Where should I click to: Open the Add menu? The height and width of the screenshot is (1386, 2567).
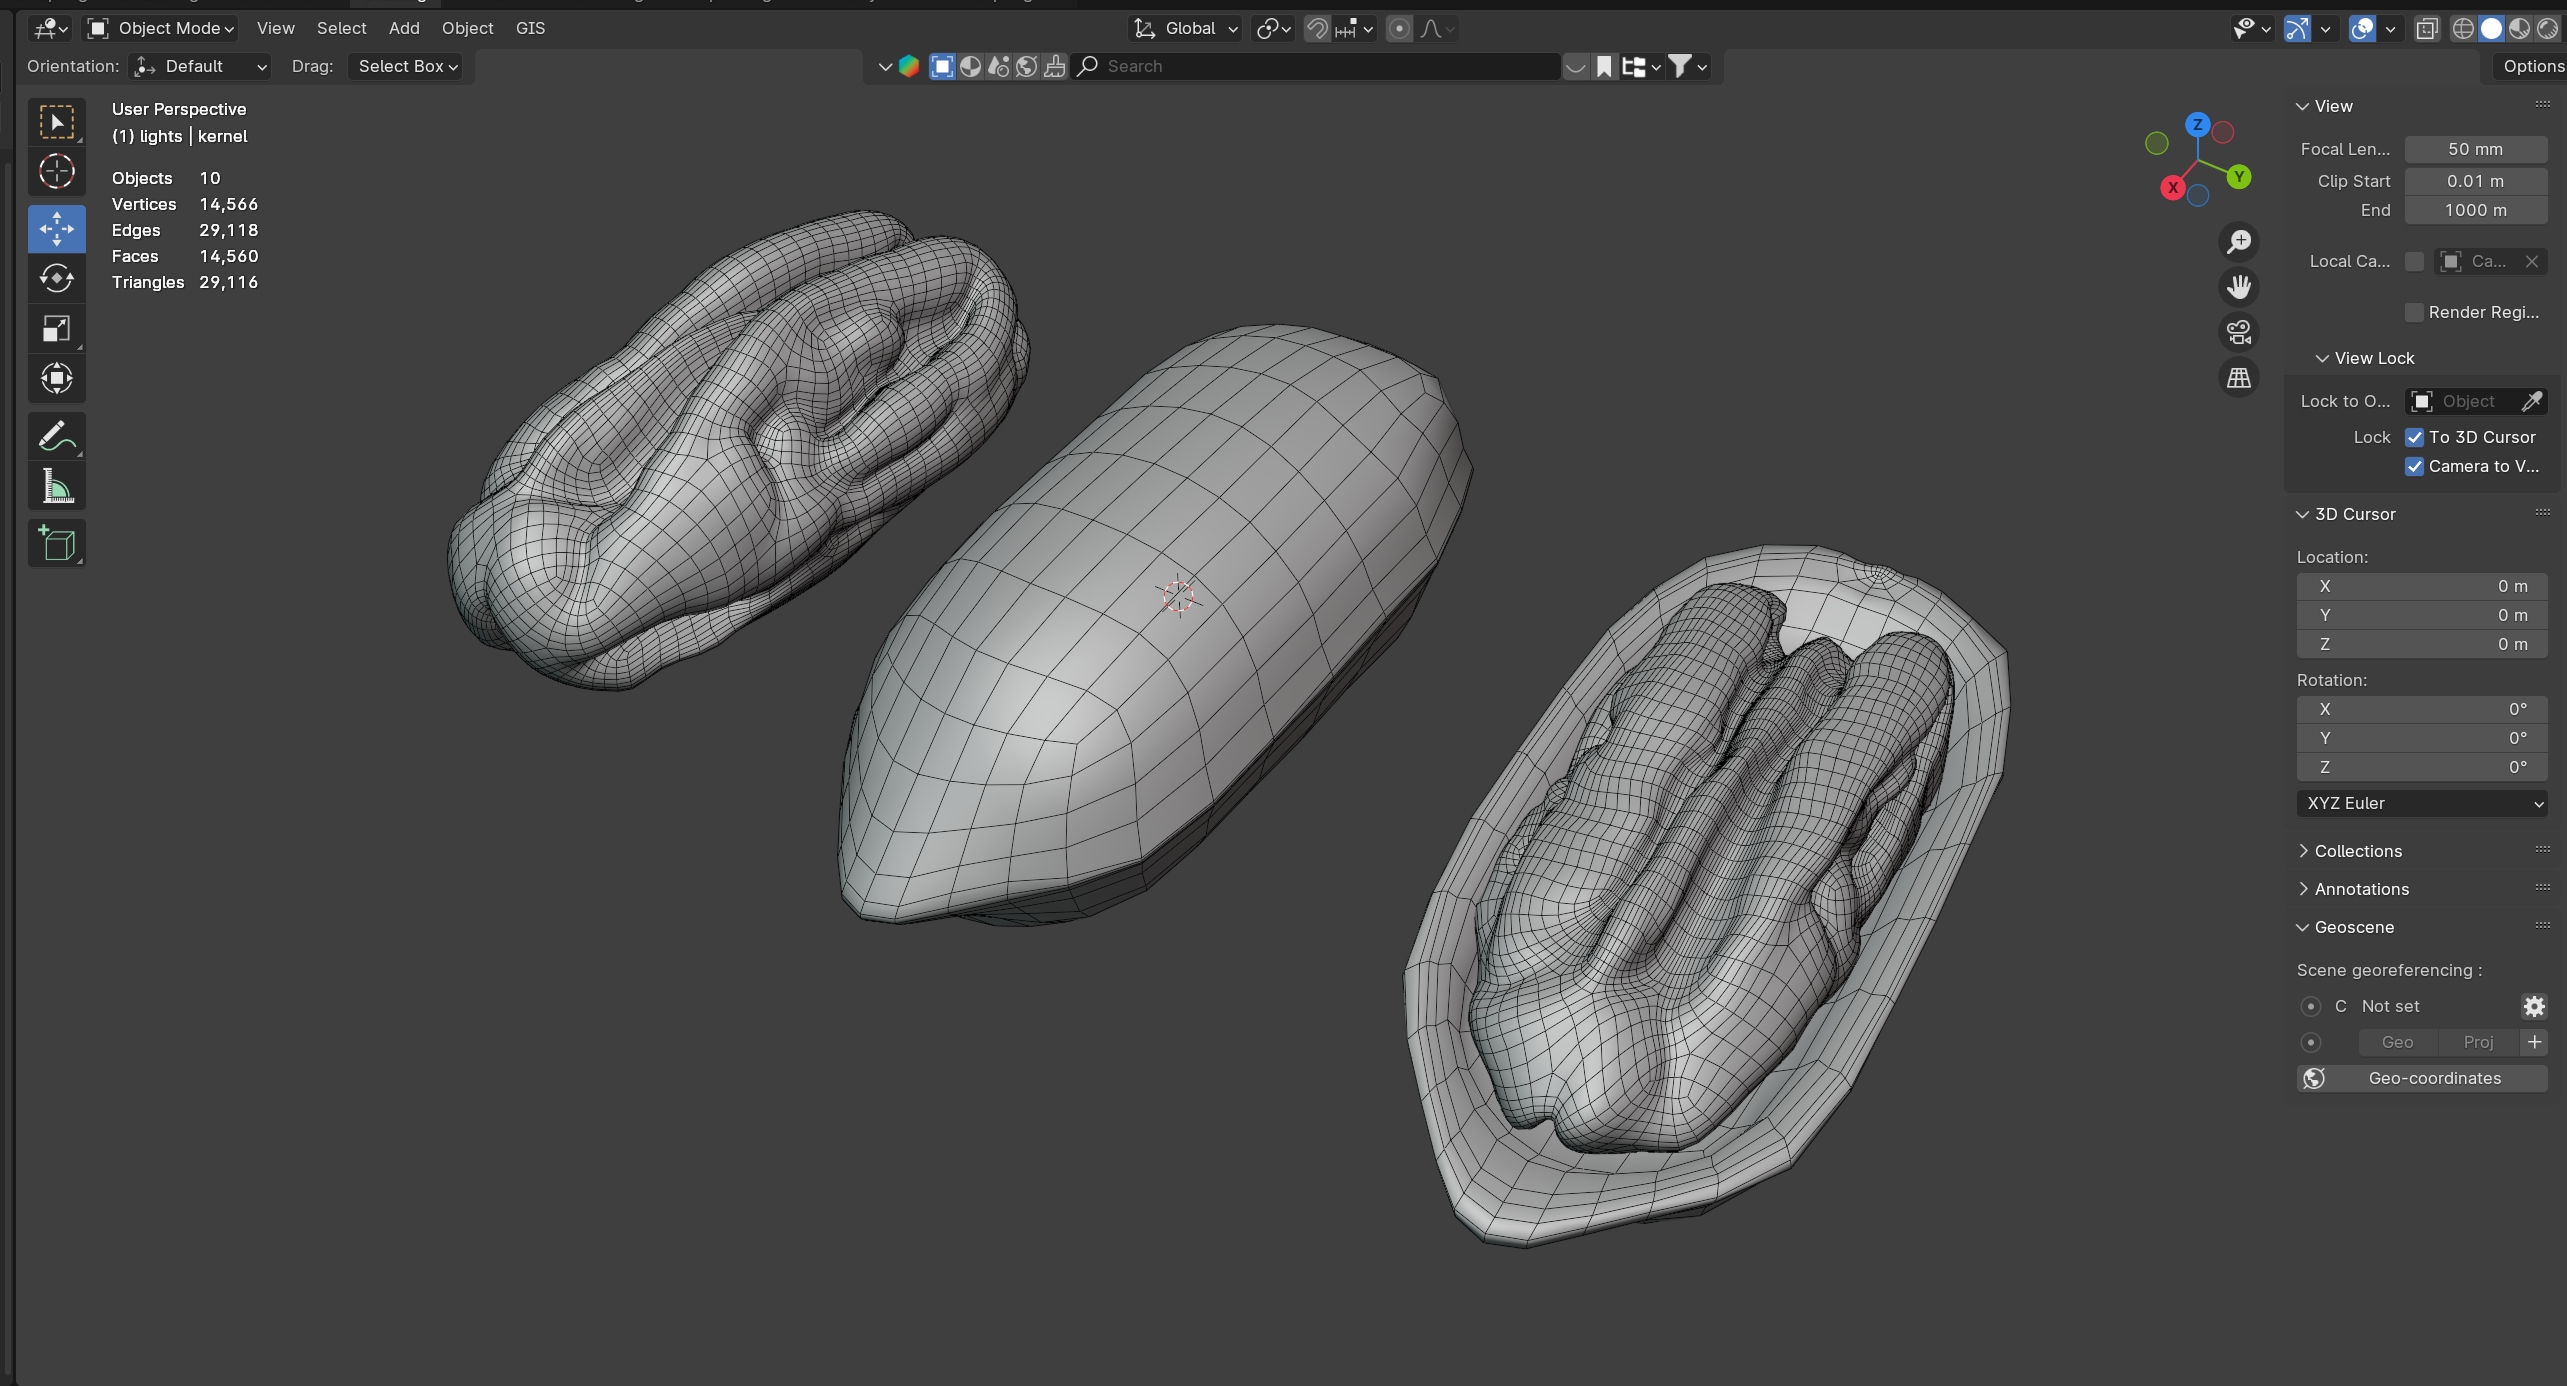(x=404, y=28)
